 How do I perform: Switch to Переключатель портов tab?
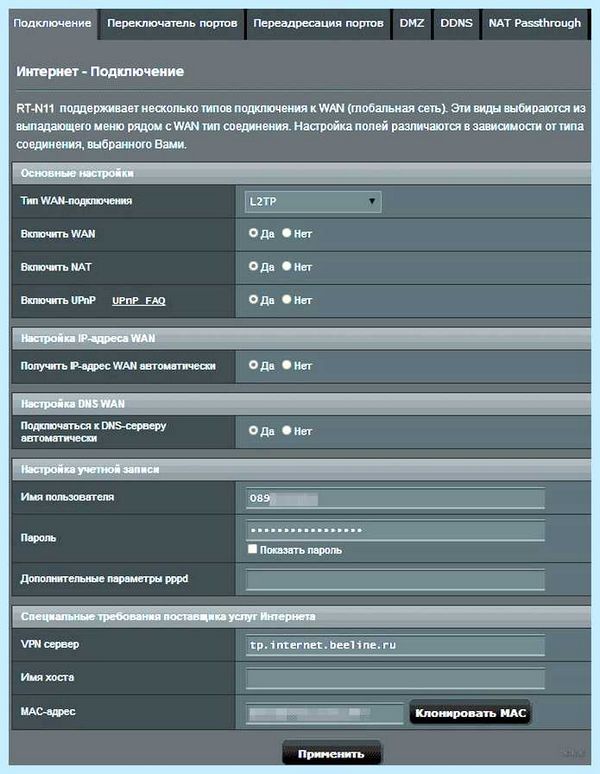coord(172,24)
